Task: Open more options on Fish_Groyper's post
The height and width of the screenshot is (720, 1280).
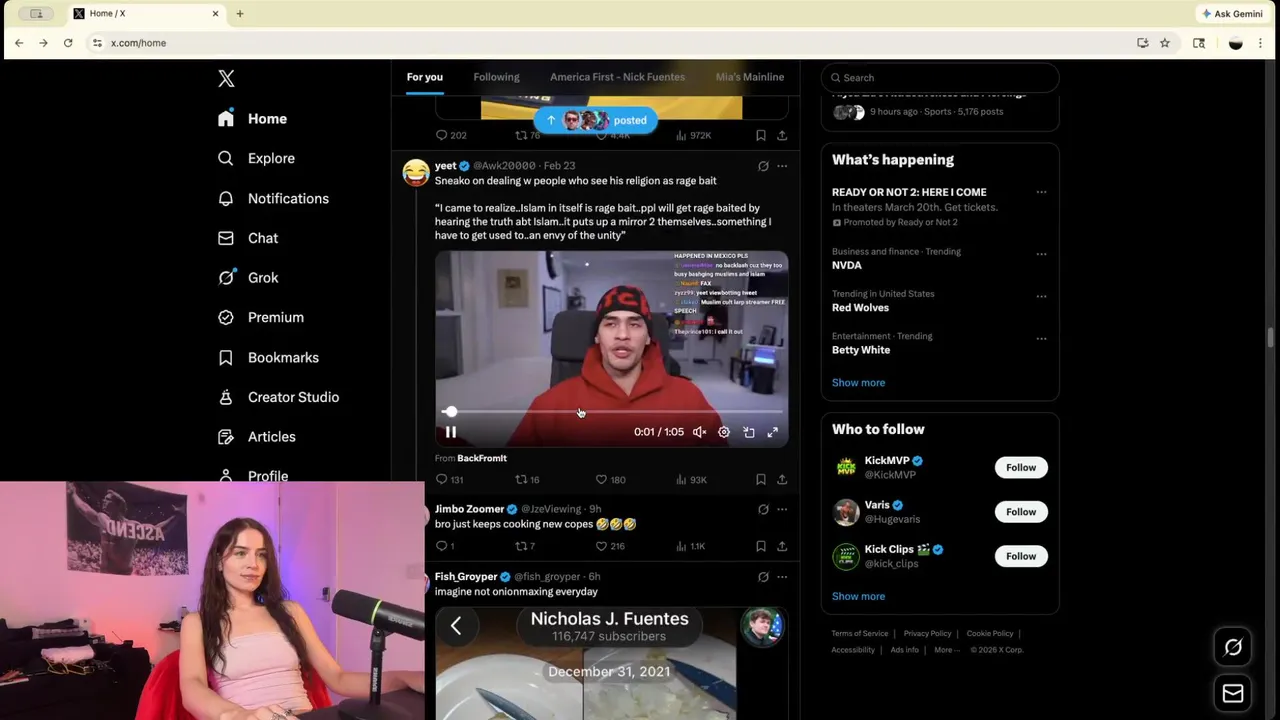Action: click(782, 577)
